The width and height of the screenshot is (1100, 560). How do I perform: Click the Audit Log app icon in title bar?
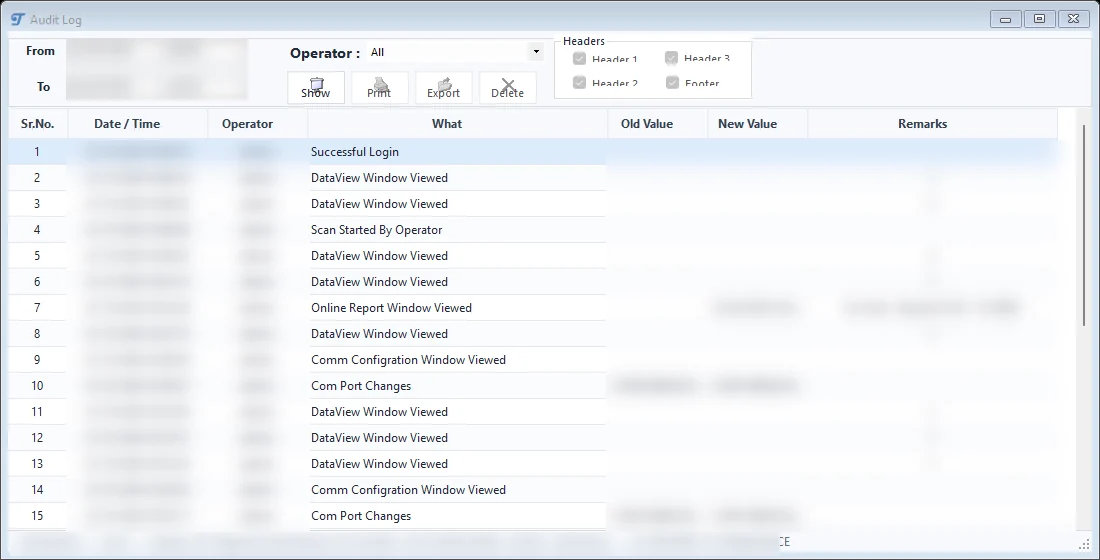point(18,20)
